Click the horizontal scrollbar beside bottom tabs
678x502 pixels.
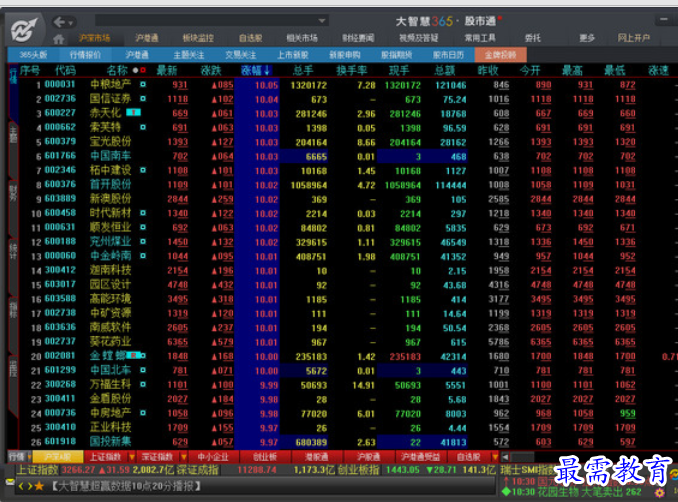click(x=522, y=457)
